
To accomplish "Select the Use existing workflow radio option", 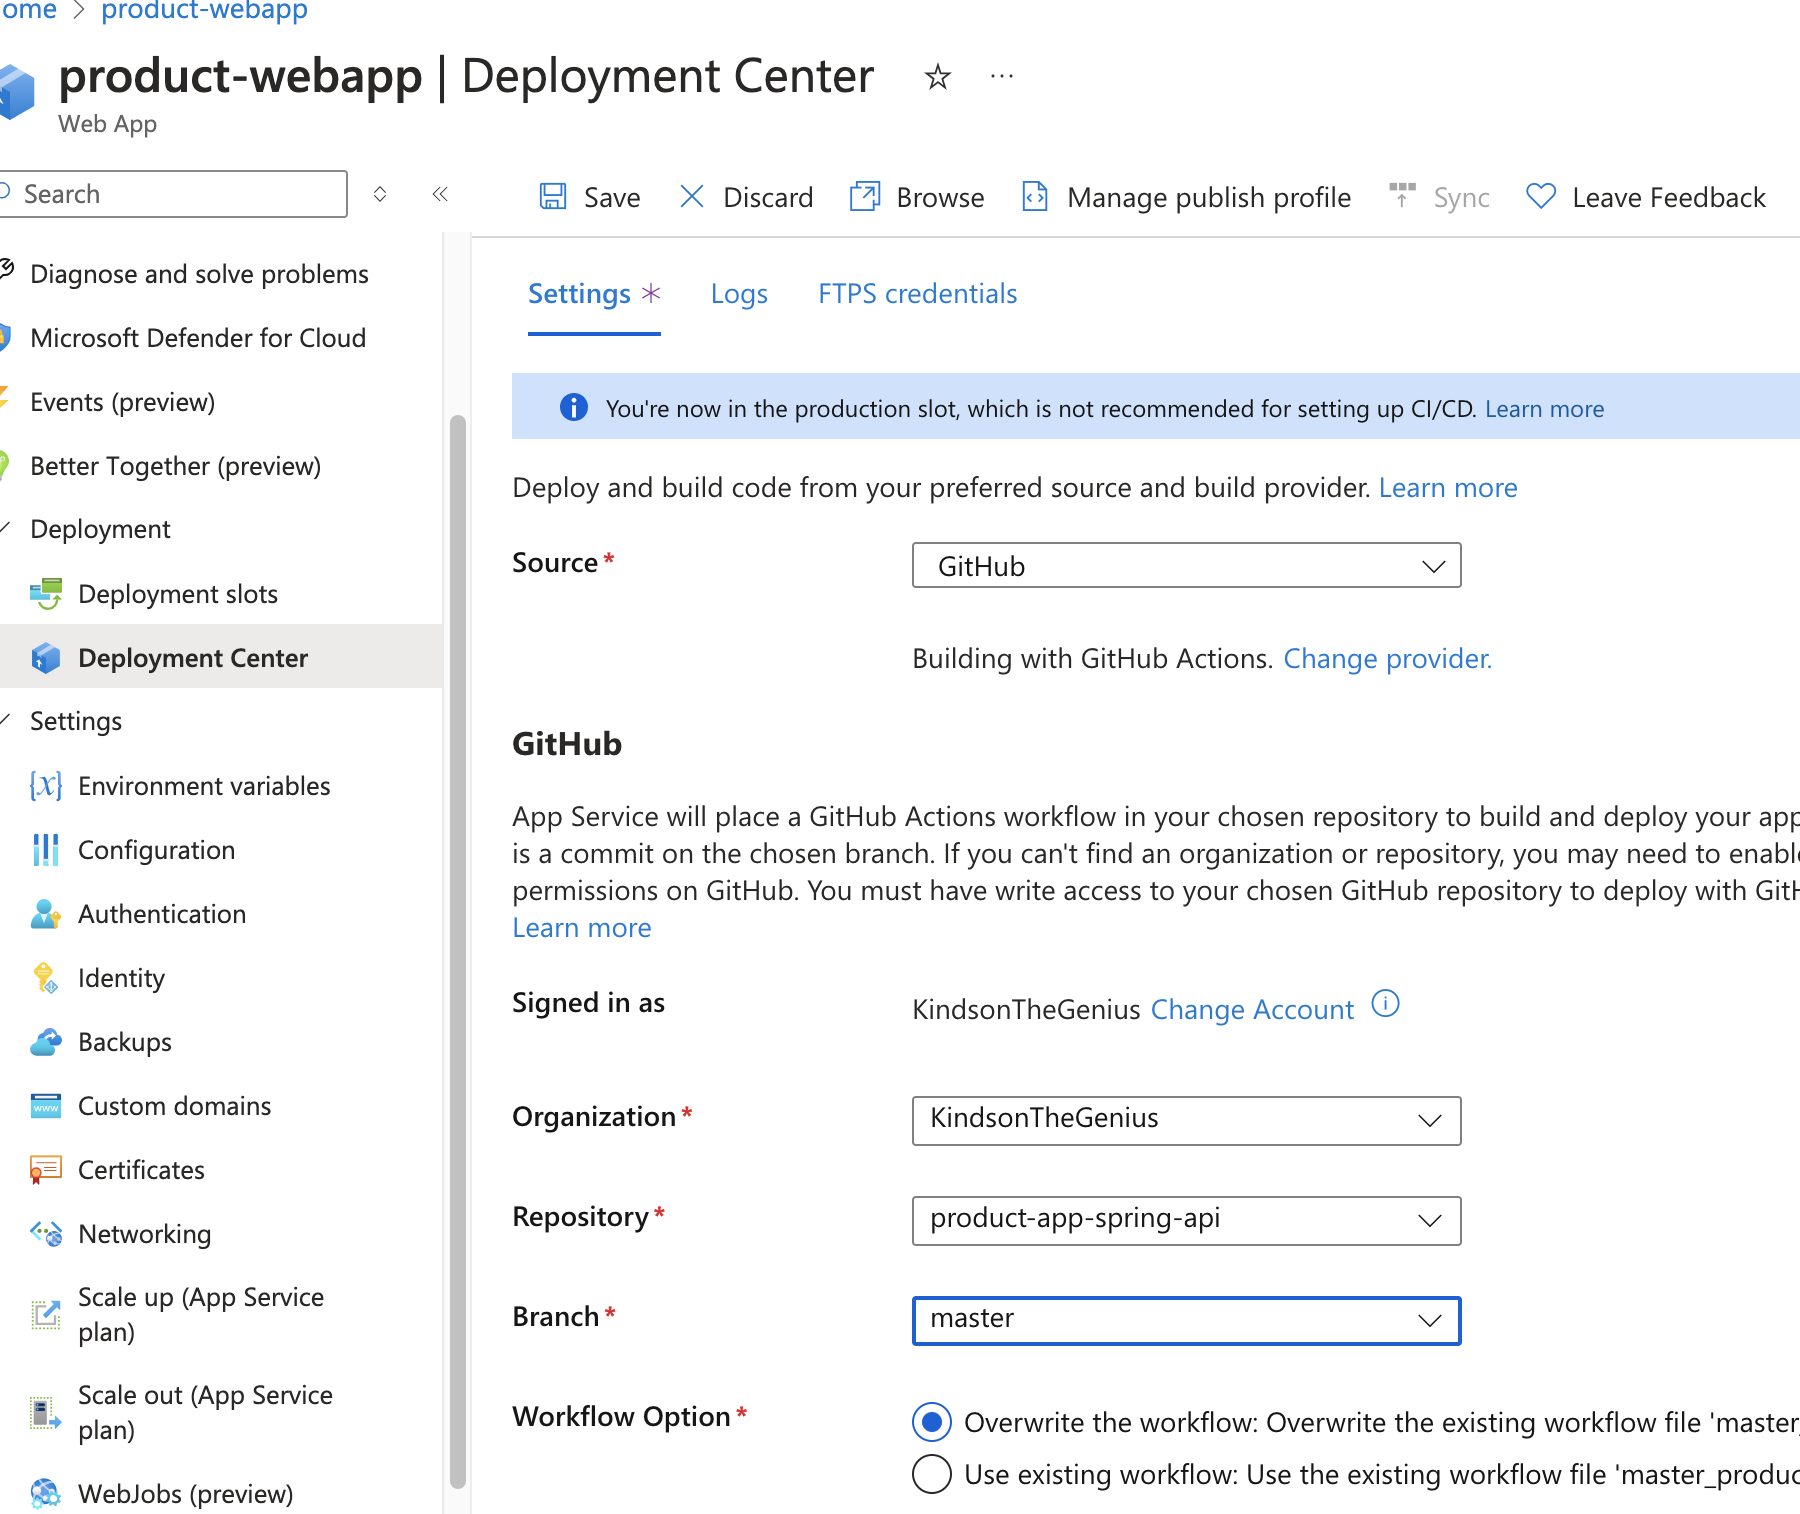I will click(932, 1474).
